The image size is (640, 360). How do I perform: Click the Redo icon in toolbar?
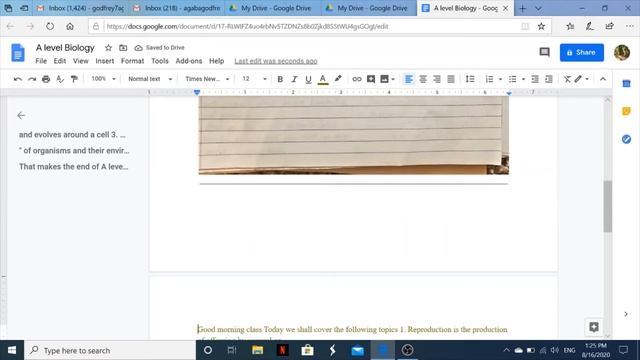pyautogui.click(x=32, y=79)
